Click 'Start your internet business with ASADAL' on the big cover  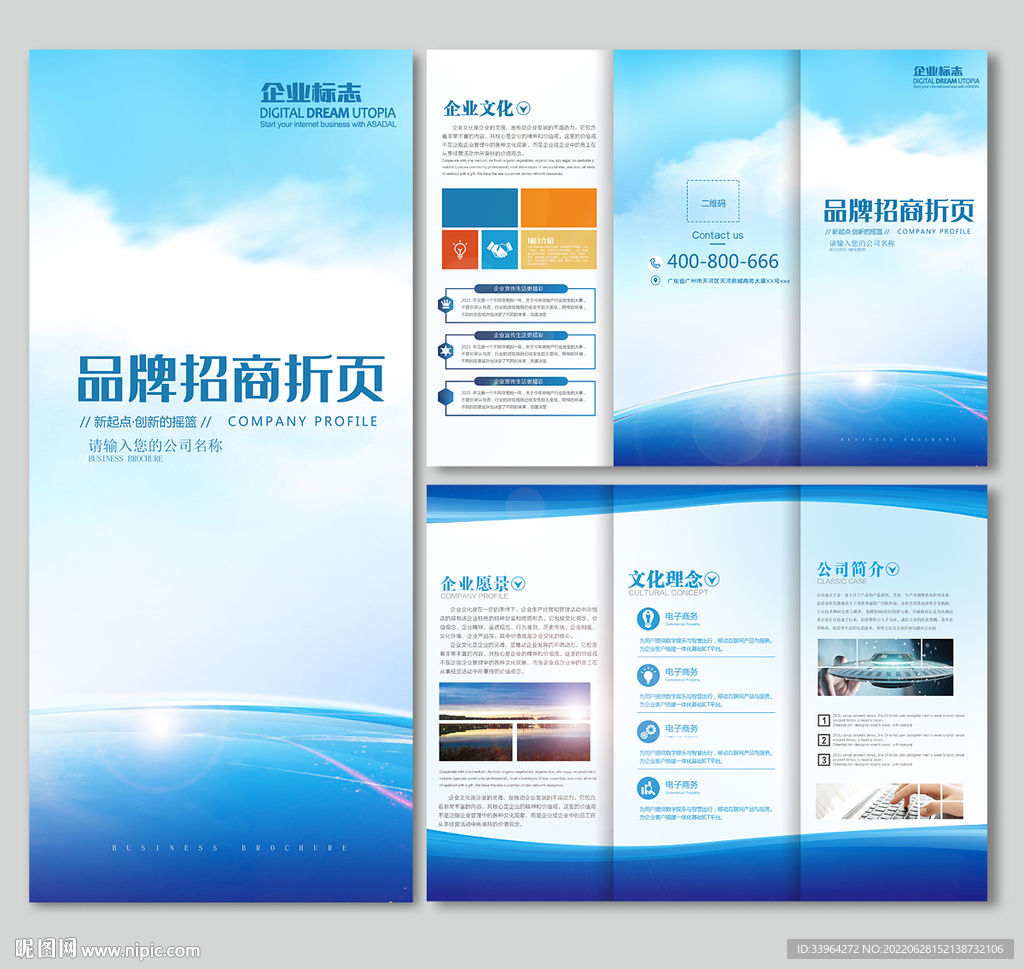[328, 124]
